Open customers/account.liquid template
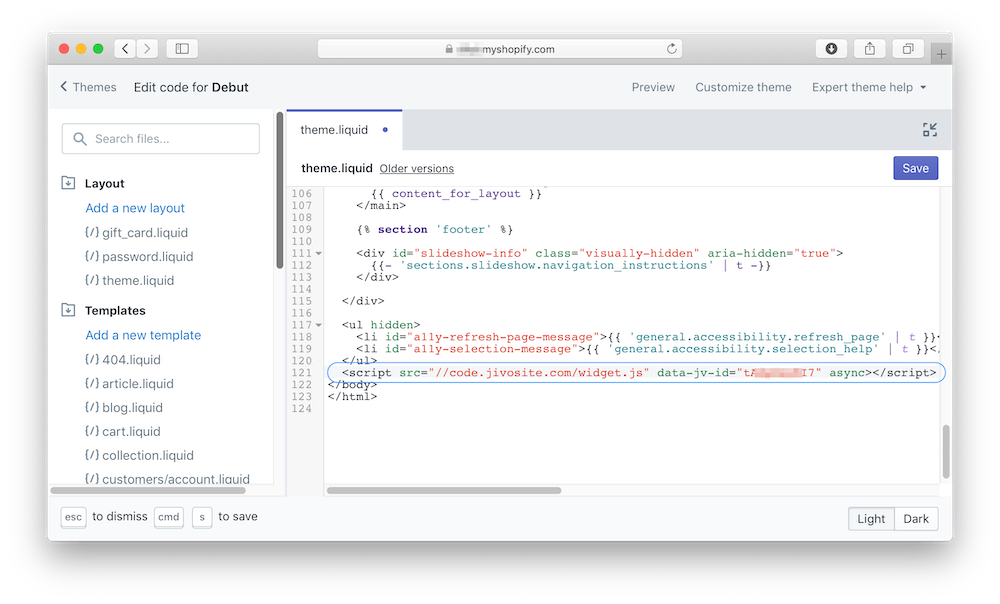 click(x=167, y=479)
